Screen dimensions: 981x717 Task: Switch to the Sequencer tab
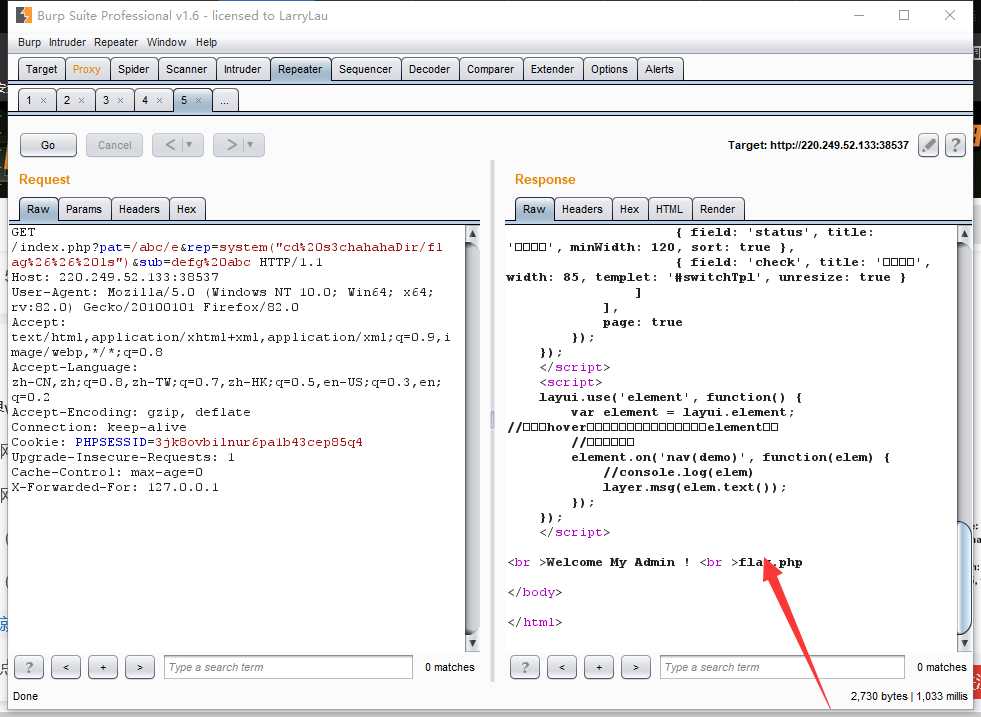coord(365,69)
